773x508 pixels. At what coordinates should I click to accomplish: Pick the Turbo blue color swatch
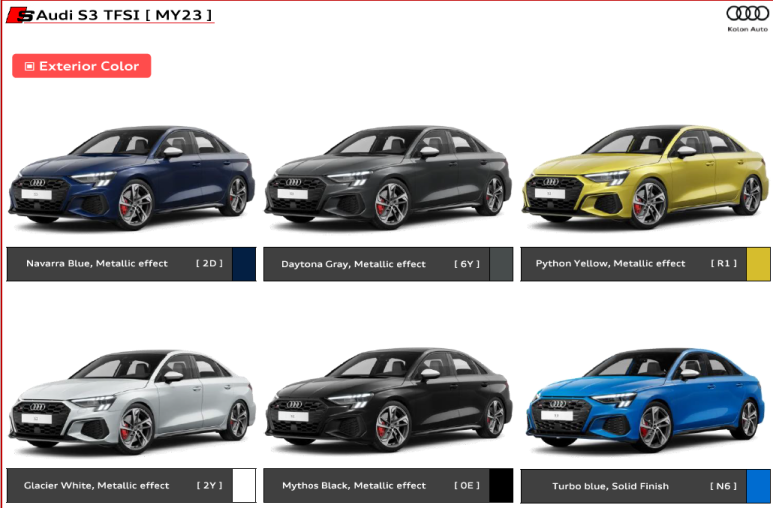pyautogui.click(x=758, y=486)
